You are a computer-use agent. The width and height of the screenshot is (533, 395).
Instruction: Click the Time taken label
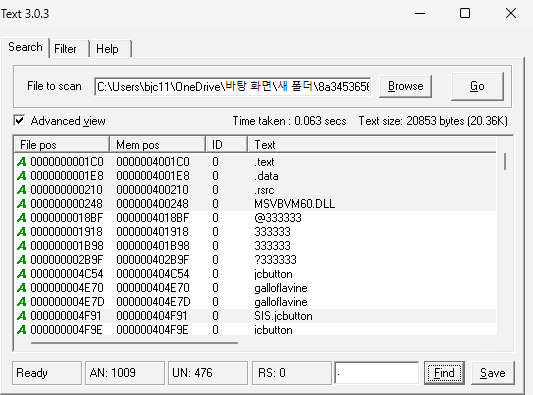coord(289,121)
